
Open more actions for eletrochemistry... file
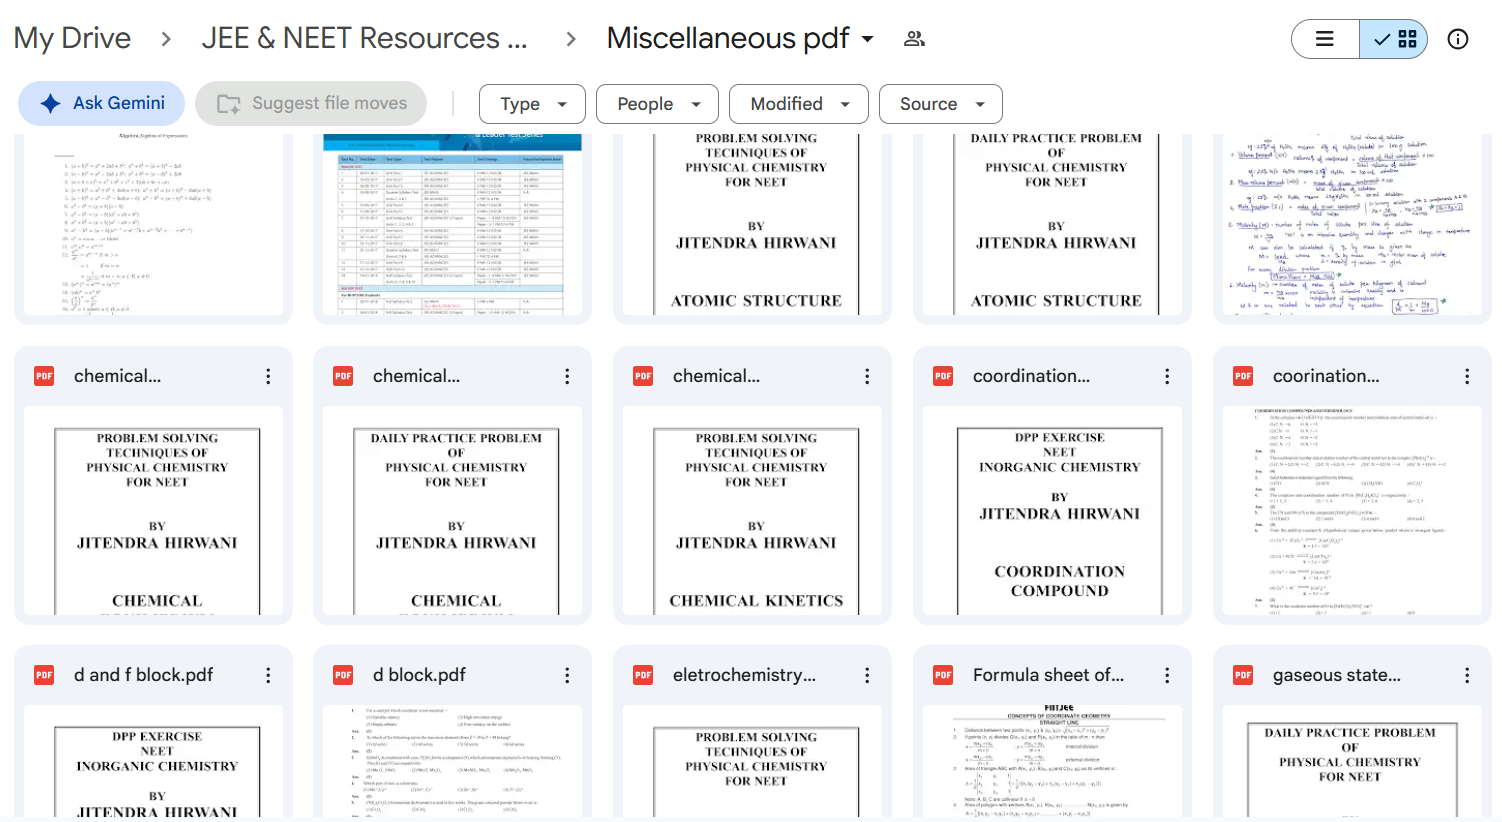click(867, 675)
